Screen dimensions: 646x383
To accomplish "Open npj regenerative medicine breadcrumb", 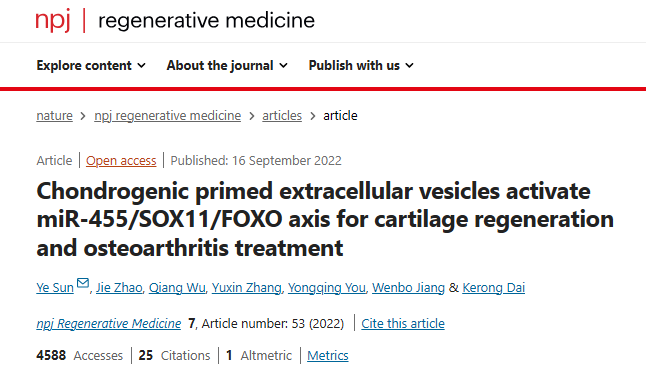I will point(167,116).
